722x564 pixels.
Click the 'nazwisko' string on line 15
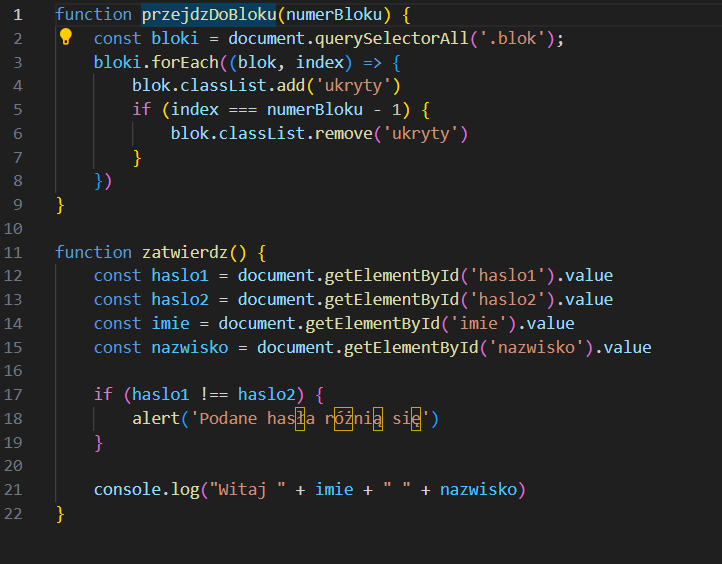point(538,348)
